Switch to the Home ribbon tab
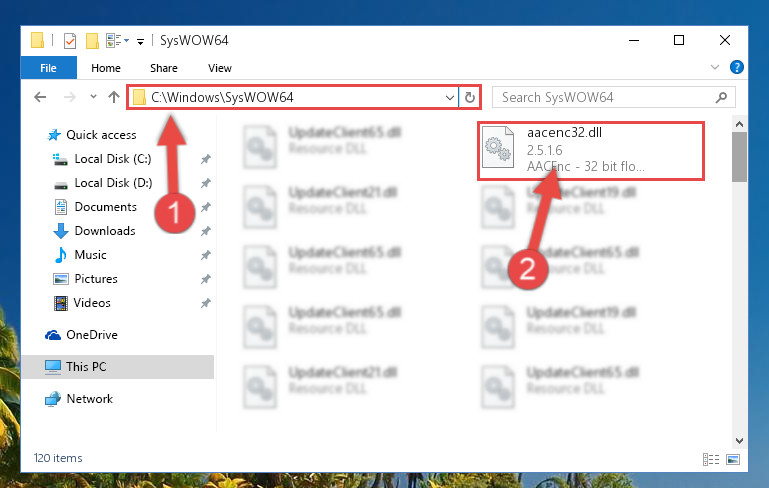This screenshot has width=769, height=488. 106,68
